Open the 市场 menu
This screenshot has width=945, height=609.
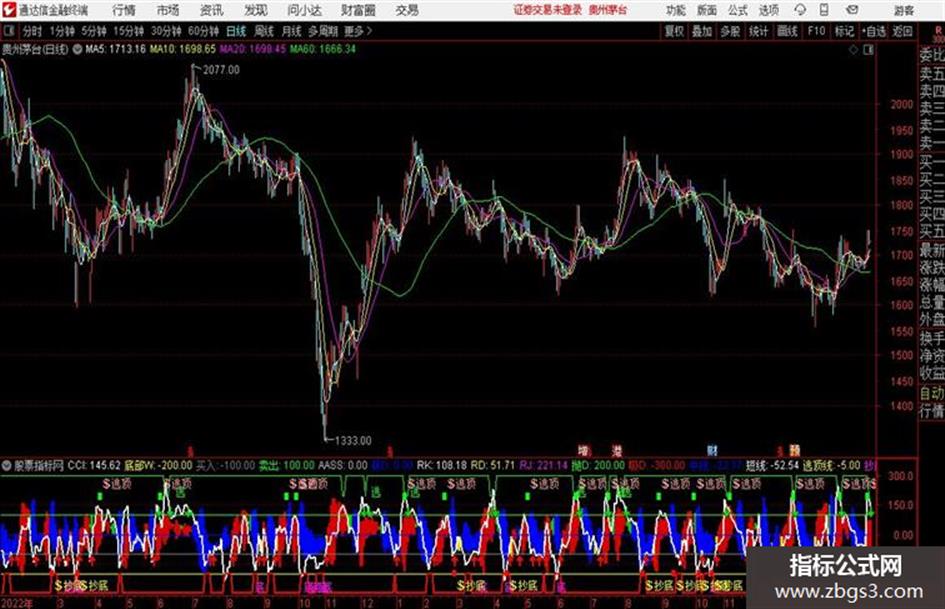pos(168,10)
